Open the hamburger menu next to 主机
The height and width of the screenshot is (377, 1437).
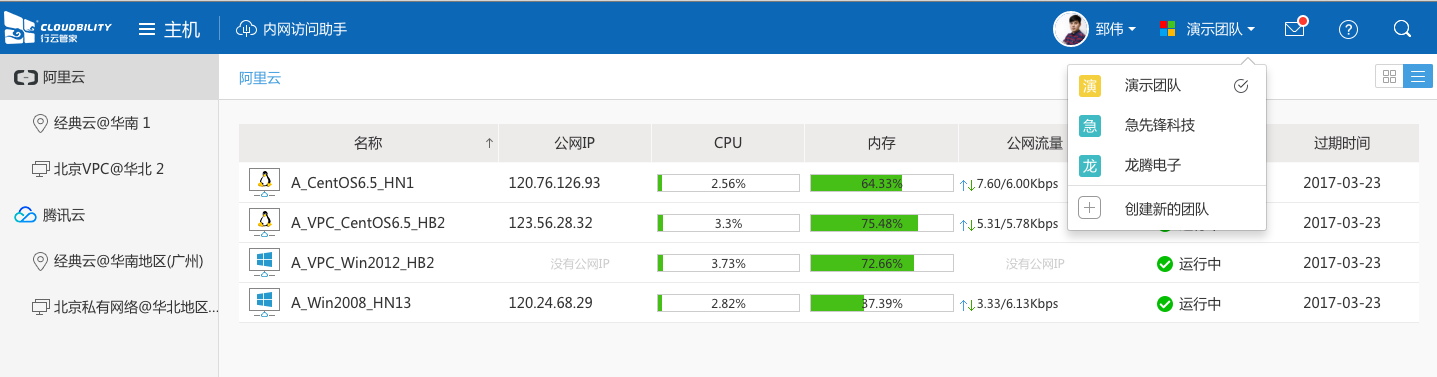(x=147, y=29)
